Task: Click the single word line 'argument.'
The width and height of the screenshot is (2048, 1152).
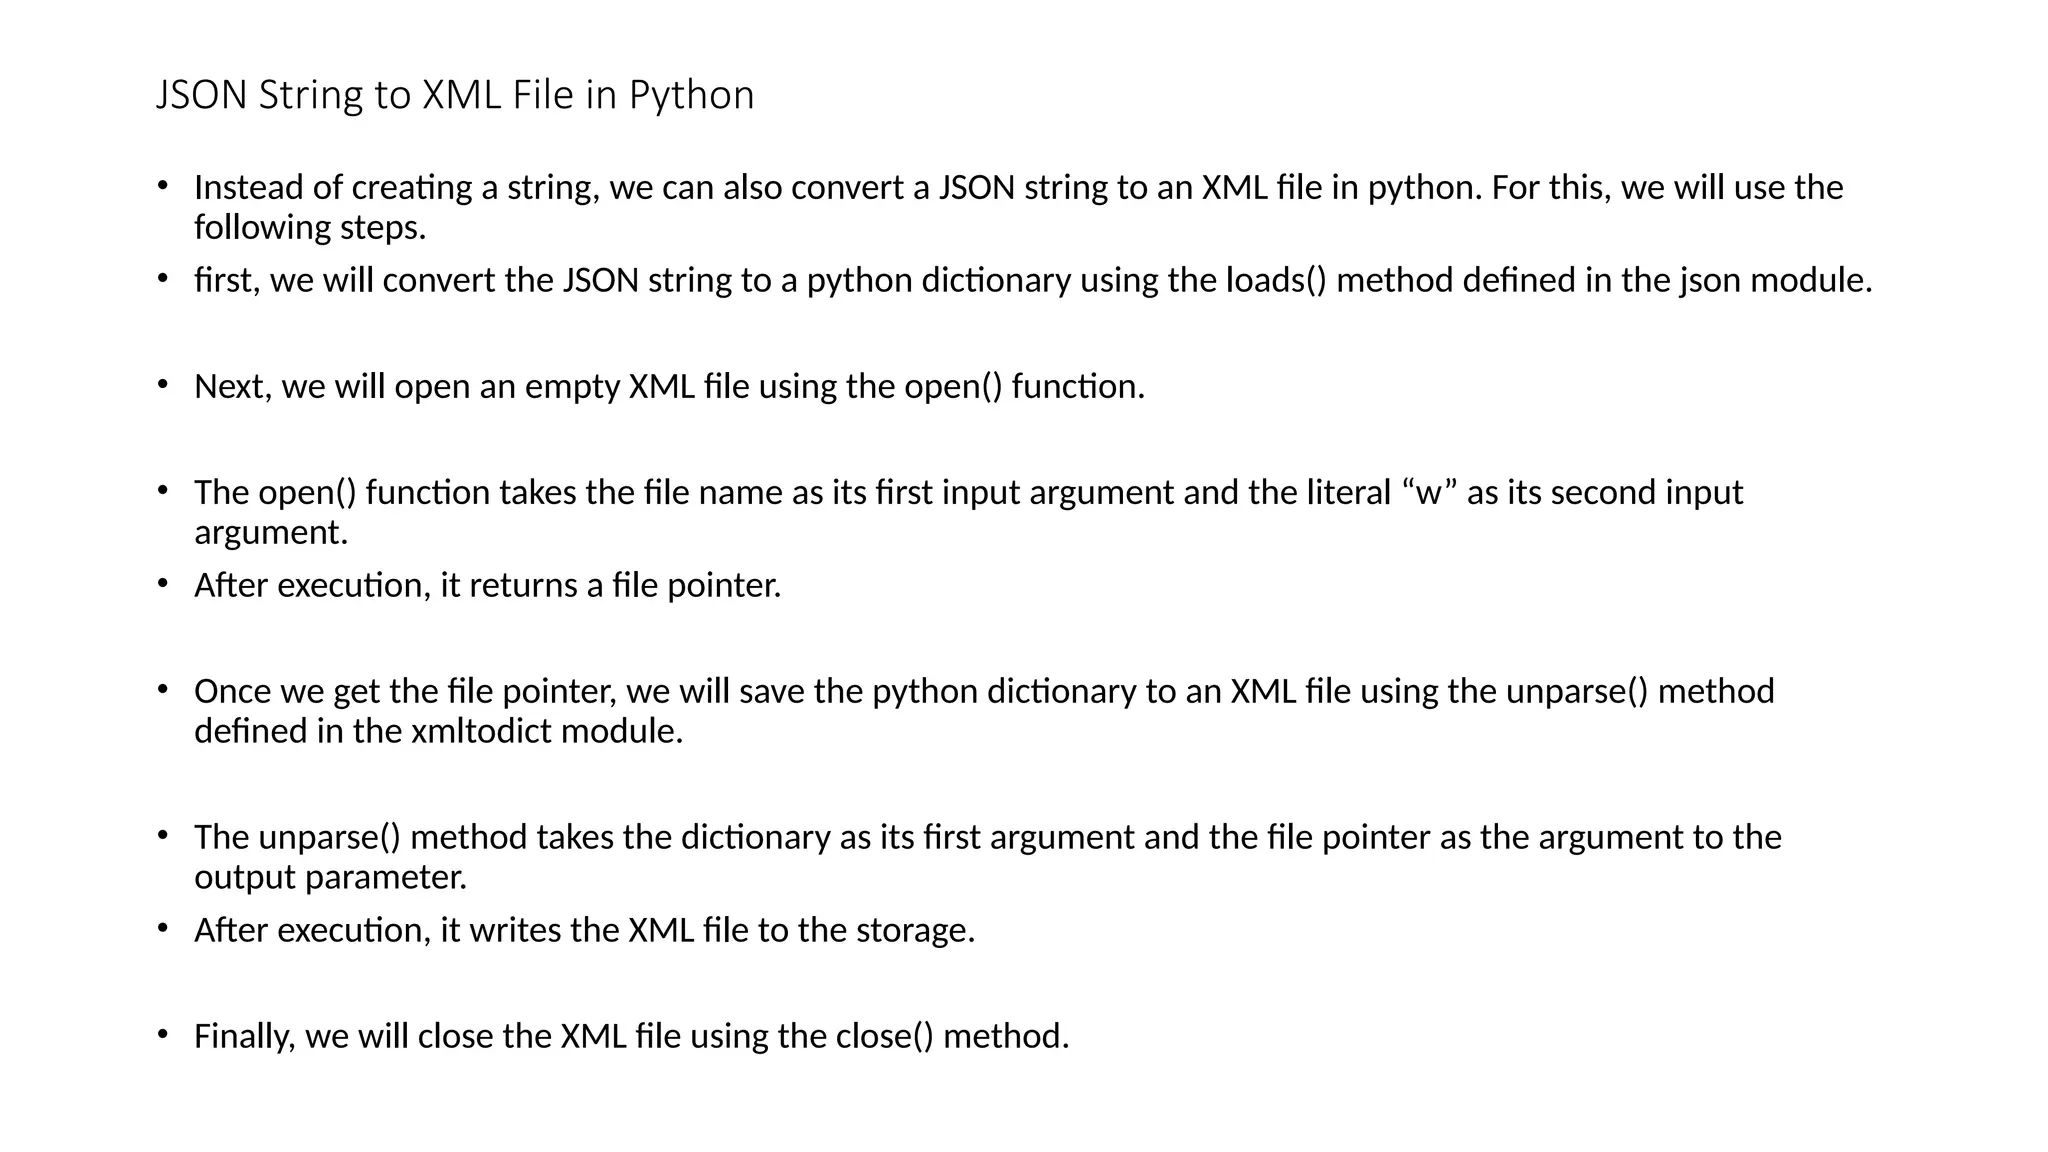Action: pos(271,533)
